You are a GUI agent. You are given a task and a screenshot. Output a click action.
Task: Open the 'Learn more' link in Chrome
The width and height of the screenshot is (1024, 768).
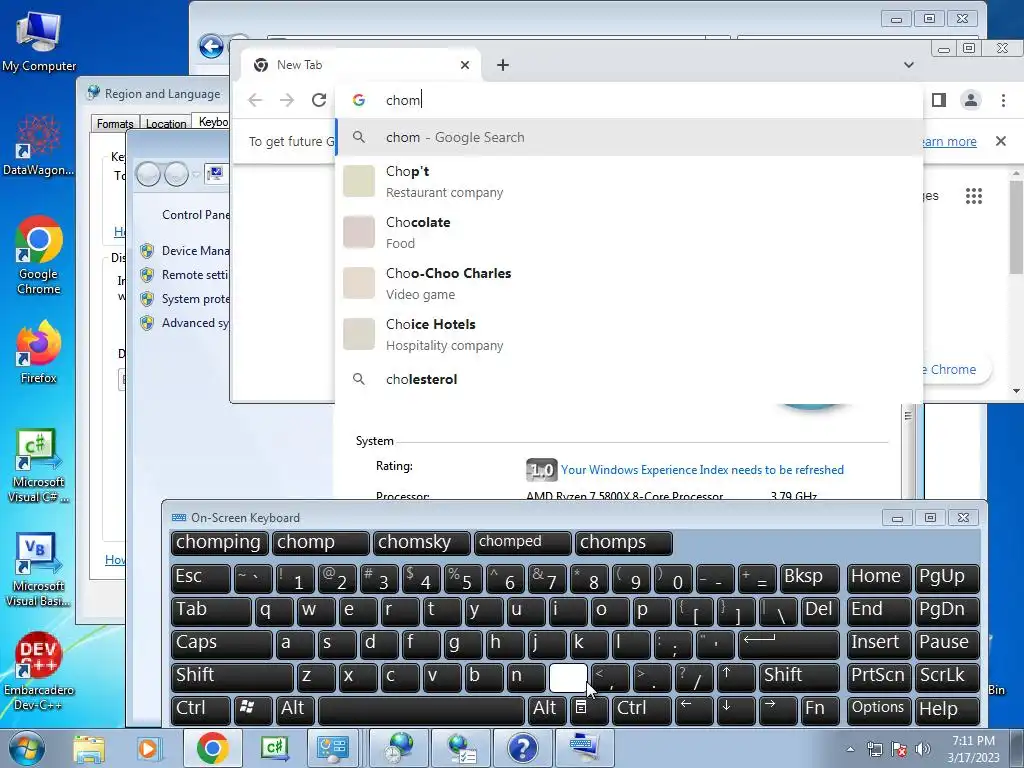click(948, 141)
